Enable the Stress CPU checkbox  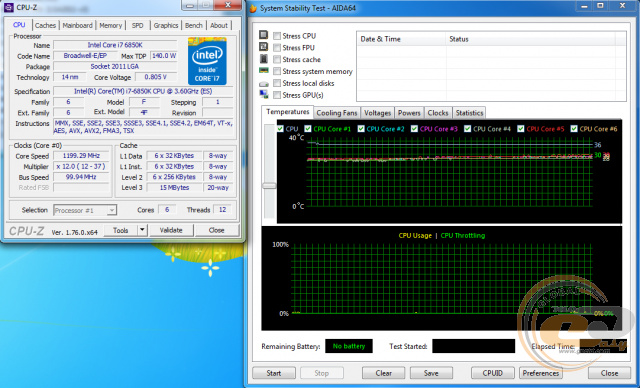pyautogui.click(x=277, y=36)
